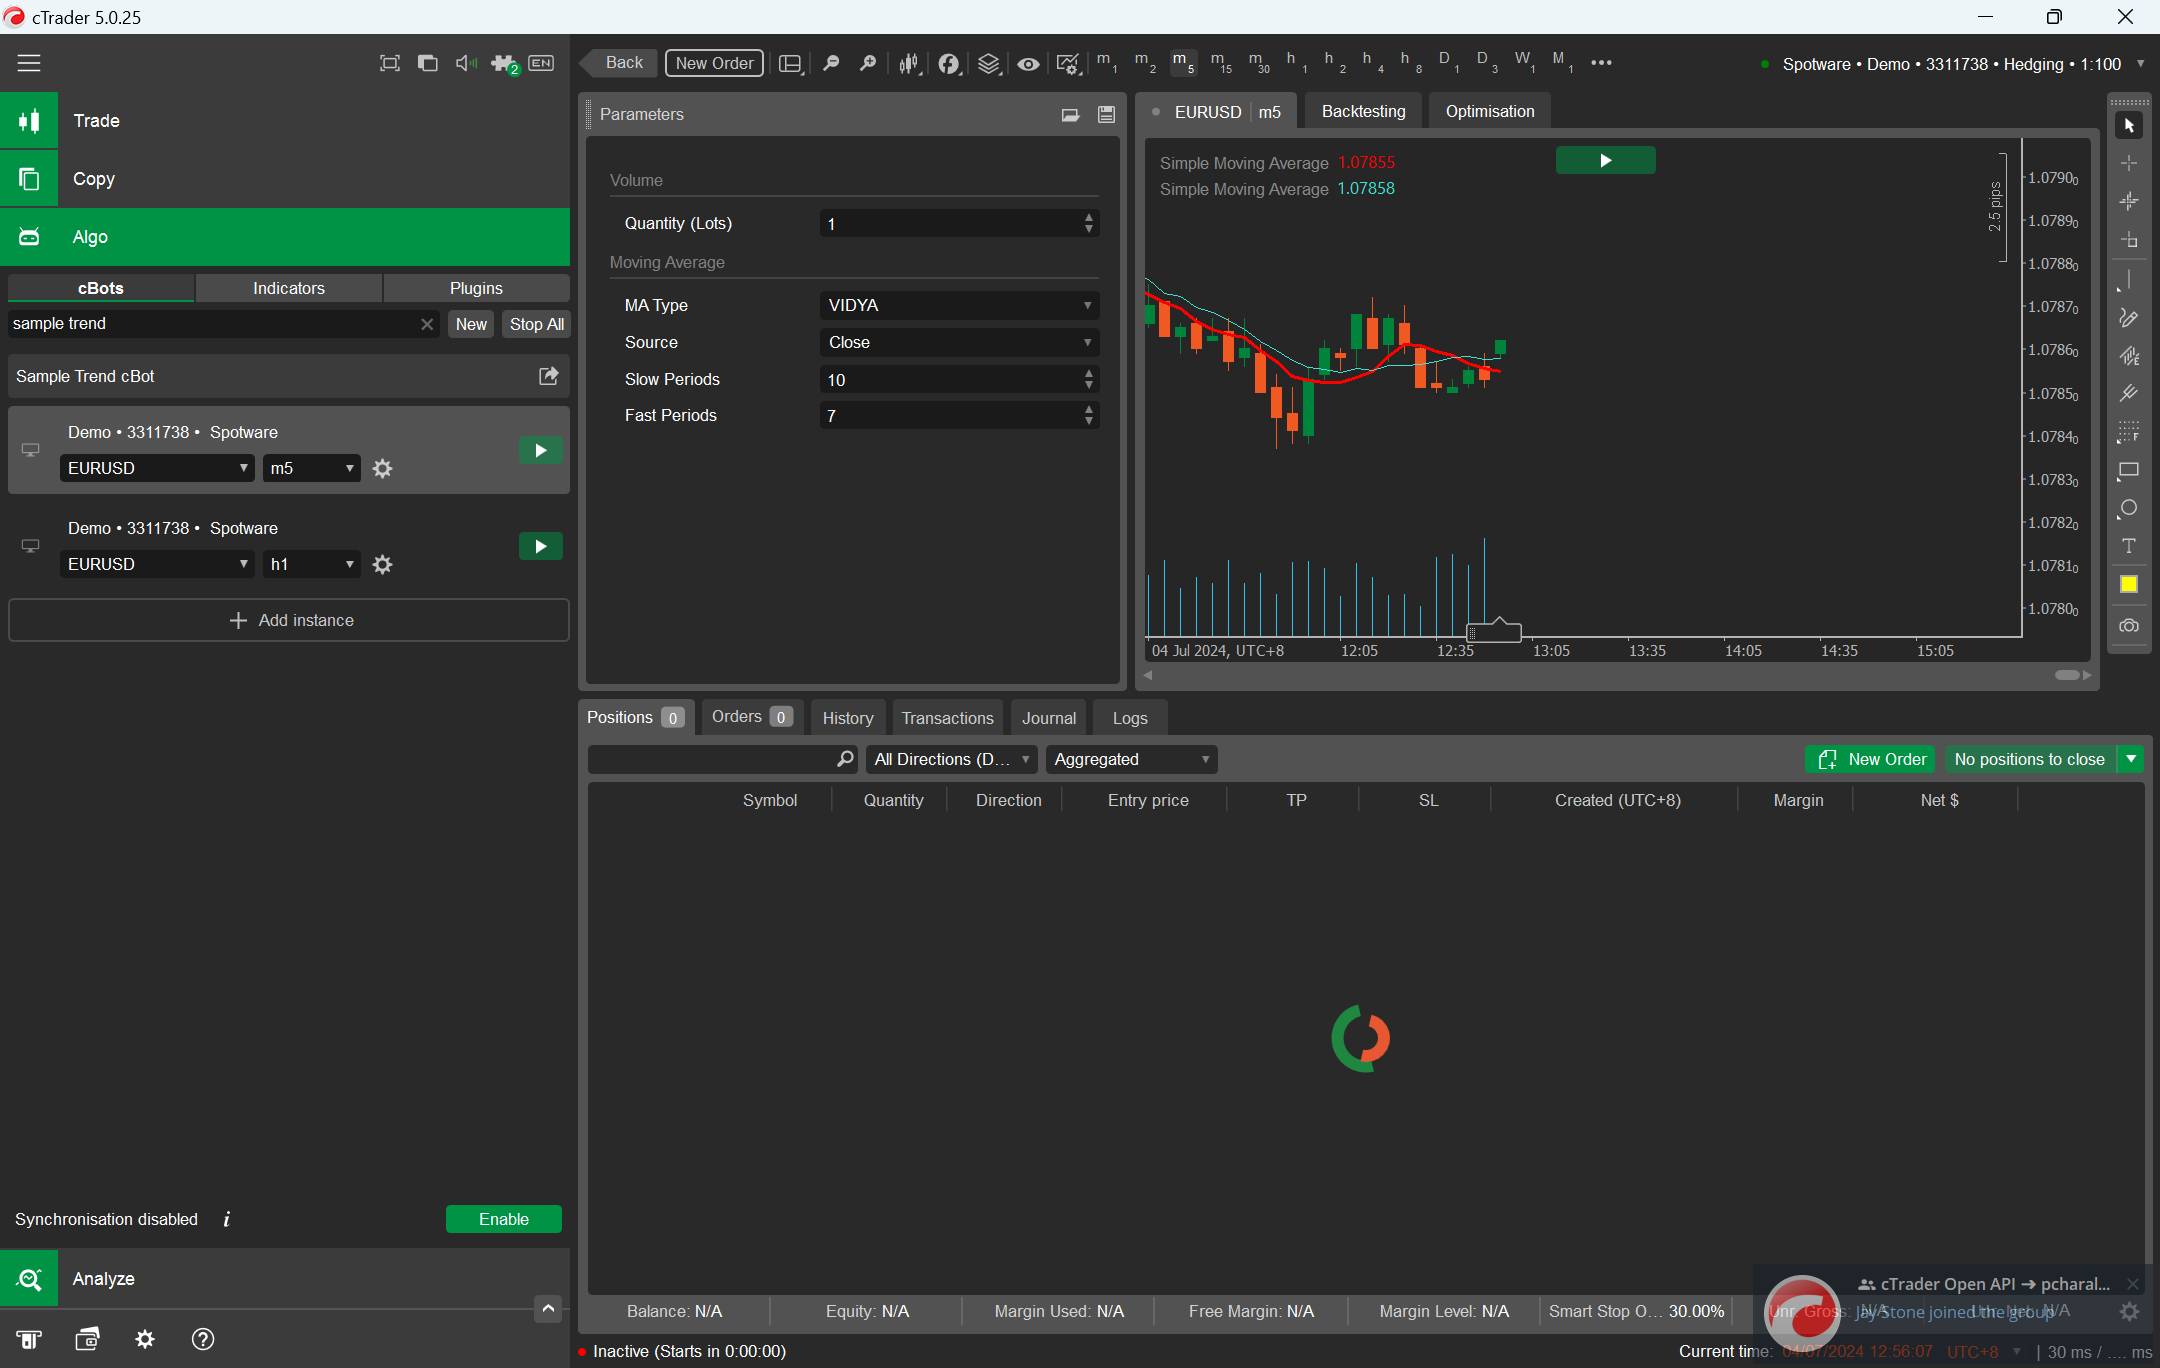The image size is (2160, 1368).
Task: Click the zoom in magnifier icon
Action: click(868, 63)
